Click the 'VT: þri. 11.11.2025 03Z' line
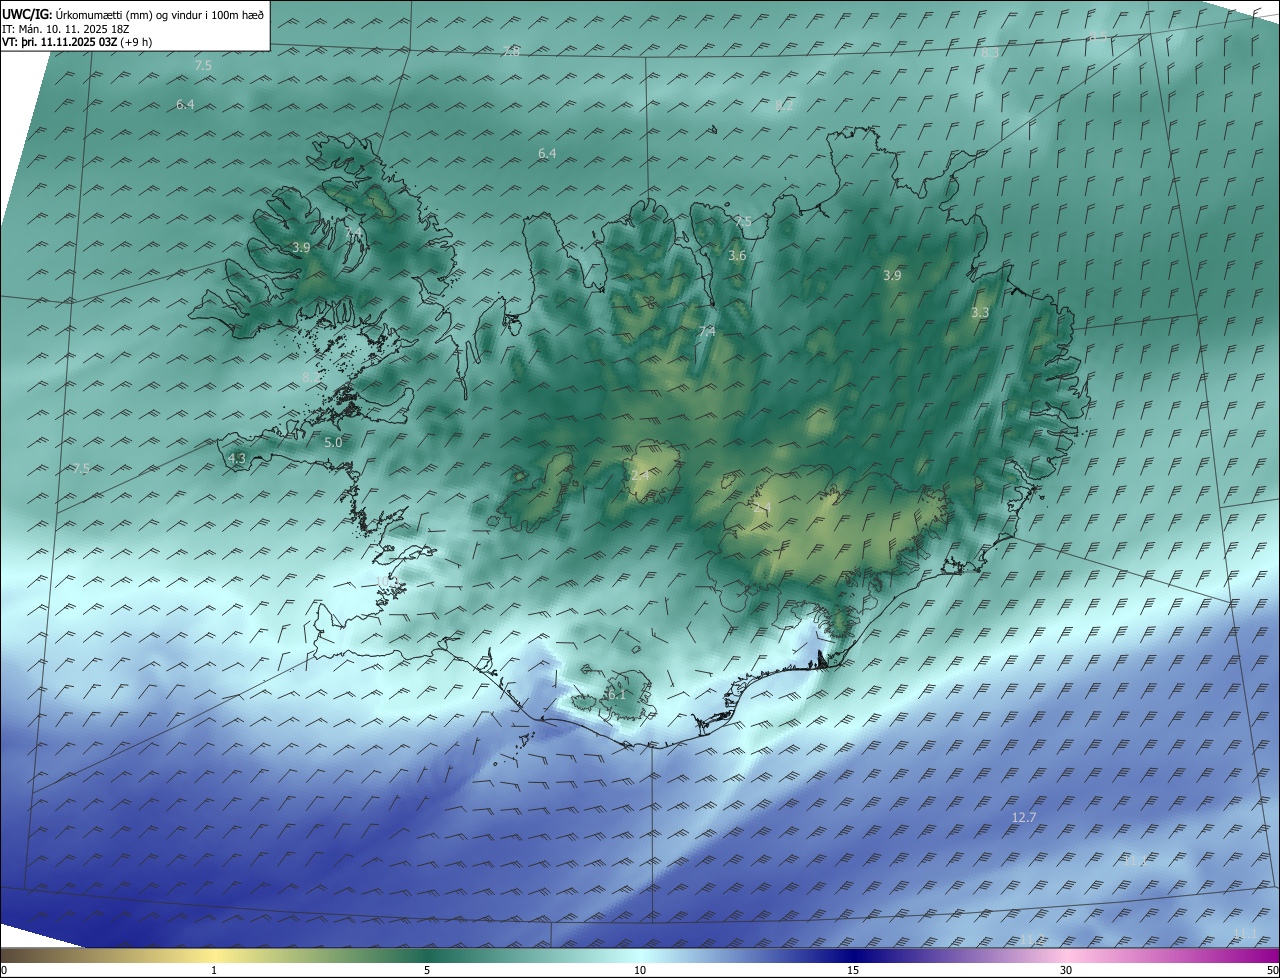The height and width of the screenshot is (978, 1280). pyautogui.click(x=77, y=42)
